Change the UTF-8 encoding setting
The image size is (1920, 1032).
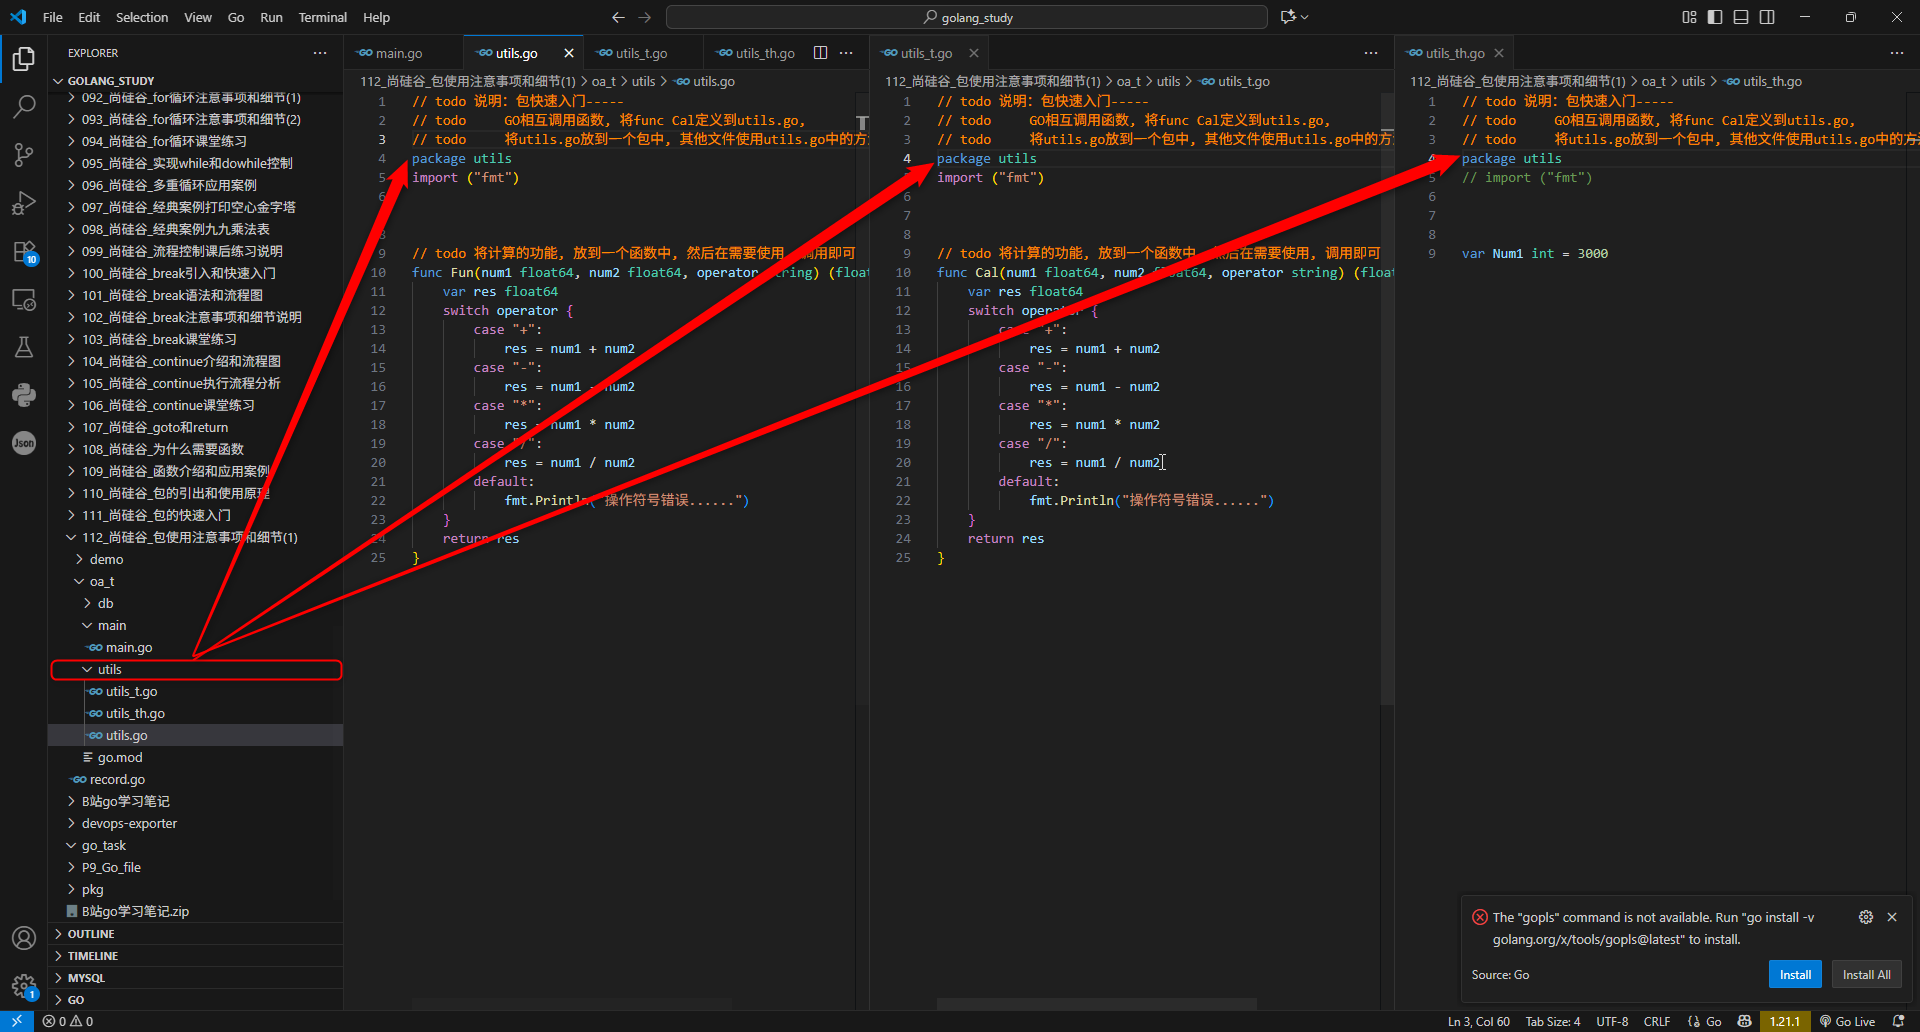click(x=1612, y=1021)
